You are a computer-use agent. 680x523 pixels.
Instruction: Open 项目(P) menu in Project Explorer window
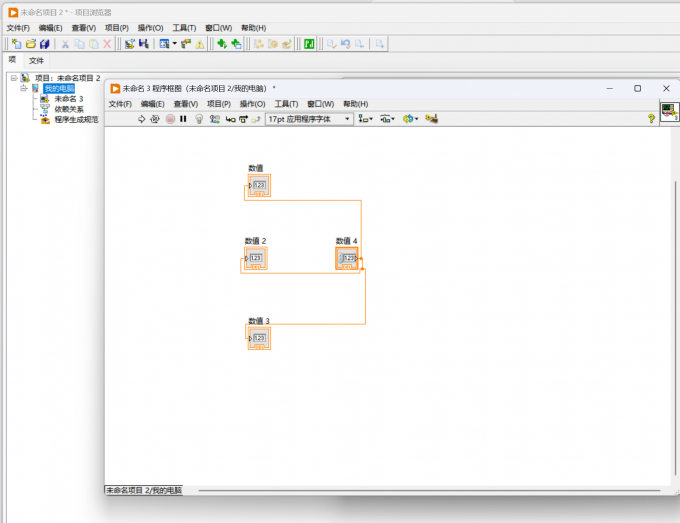pos(117,28)
